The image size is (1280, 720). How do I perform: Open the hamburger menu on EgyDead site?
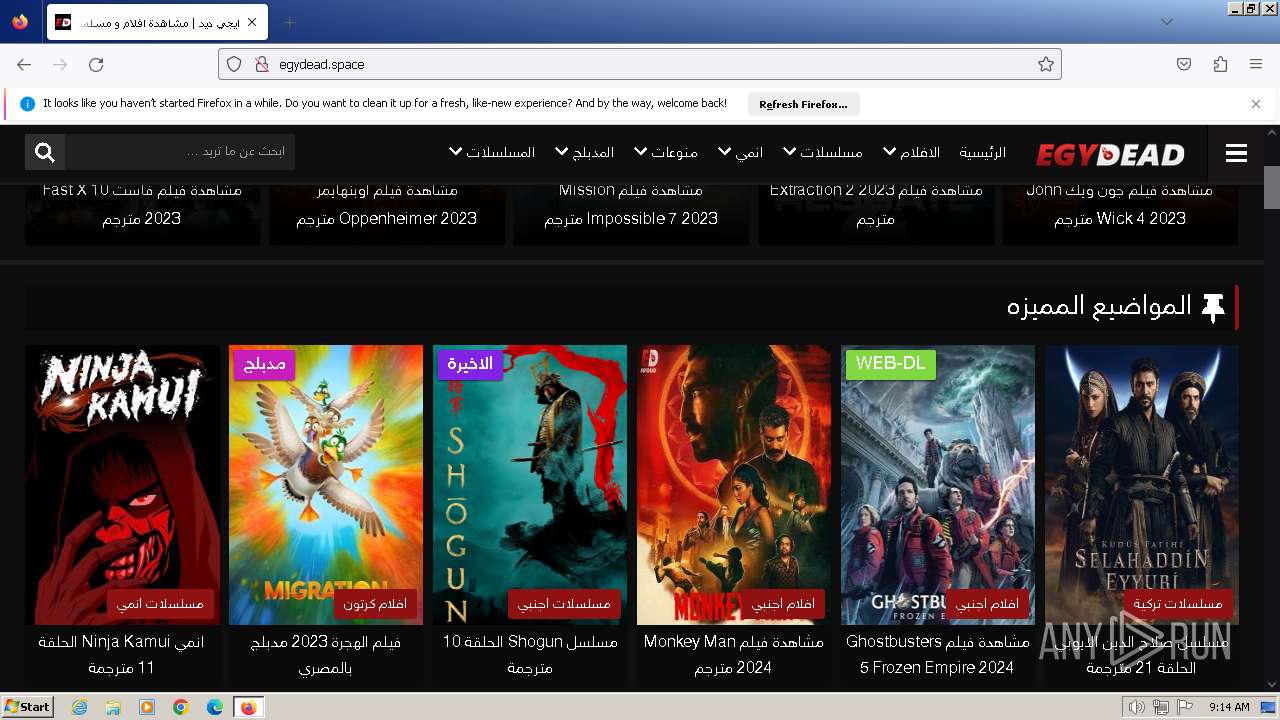click(1236, 153)
